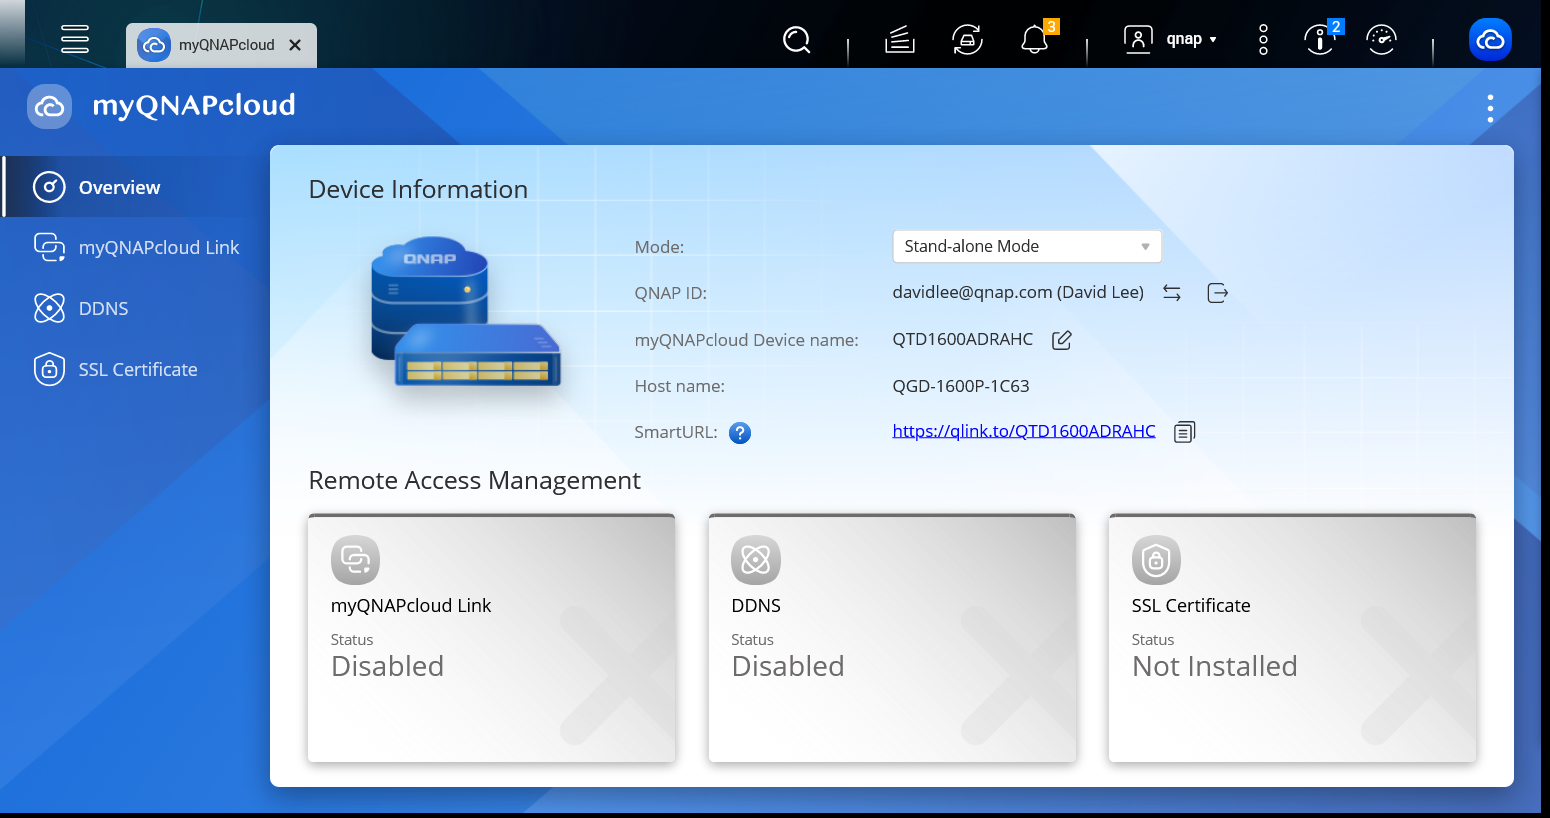This screenshot has height=818, width=1550.
Task: Select Overview in the sidebar
Action: pos(136,187)
